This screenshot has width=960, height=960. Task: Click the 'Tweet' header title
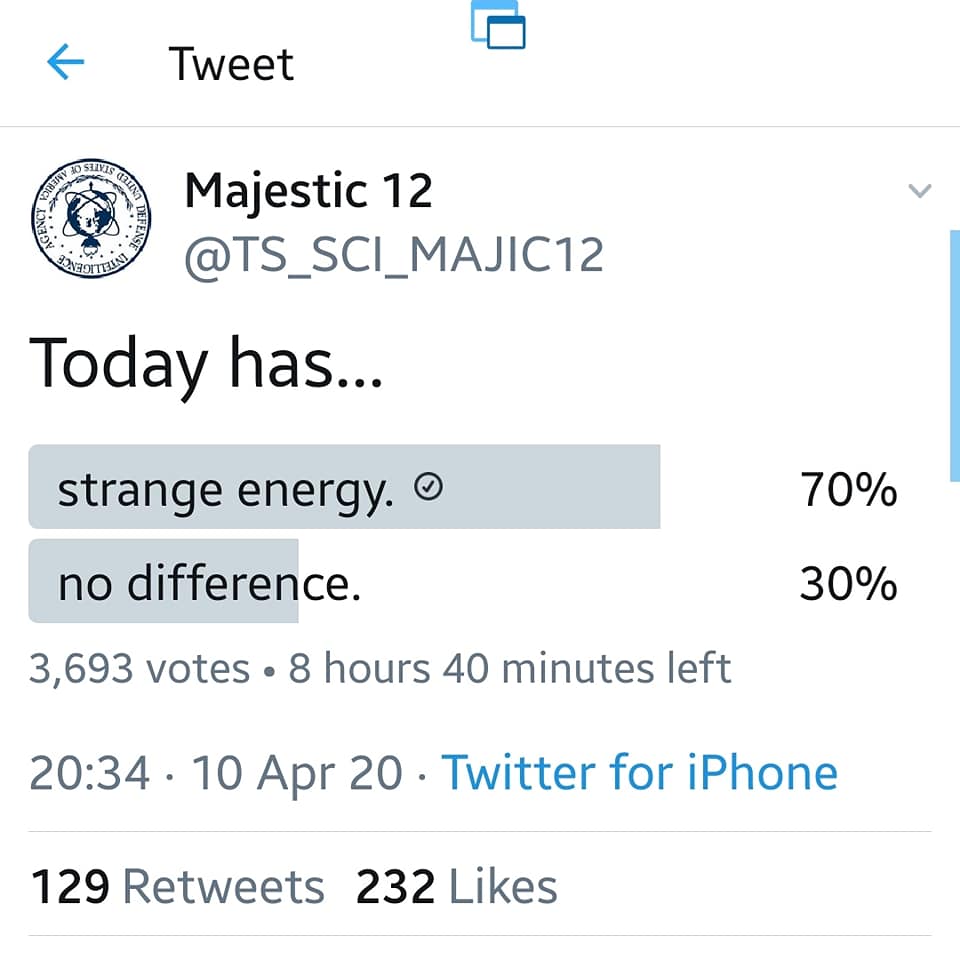point(231,64)
